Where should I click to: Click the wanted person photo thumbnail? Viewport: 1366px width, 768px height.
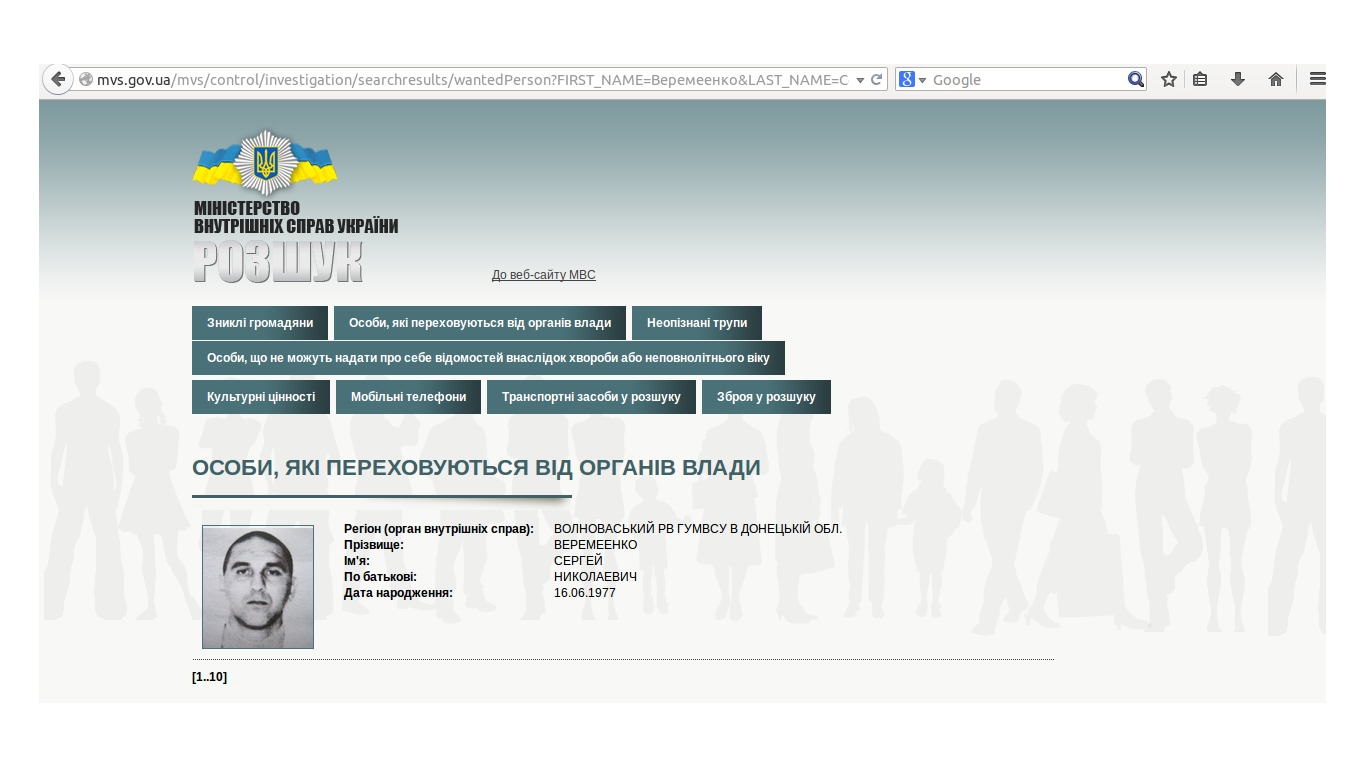(x=258, y=587)
